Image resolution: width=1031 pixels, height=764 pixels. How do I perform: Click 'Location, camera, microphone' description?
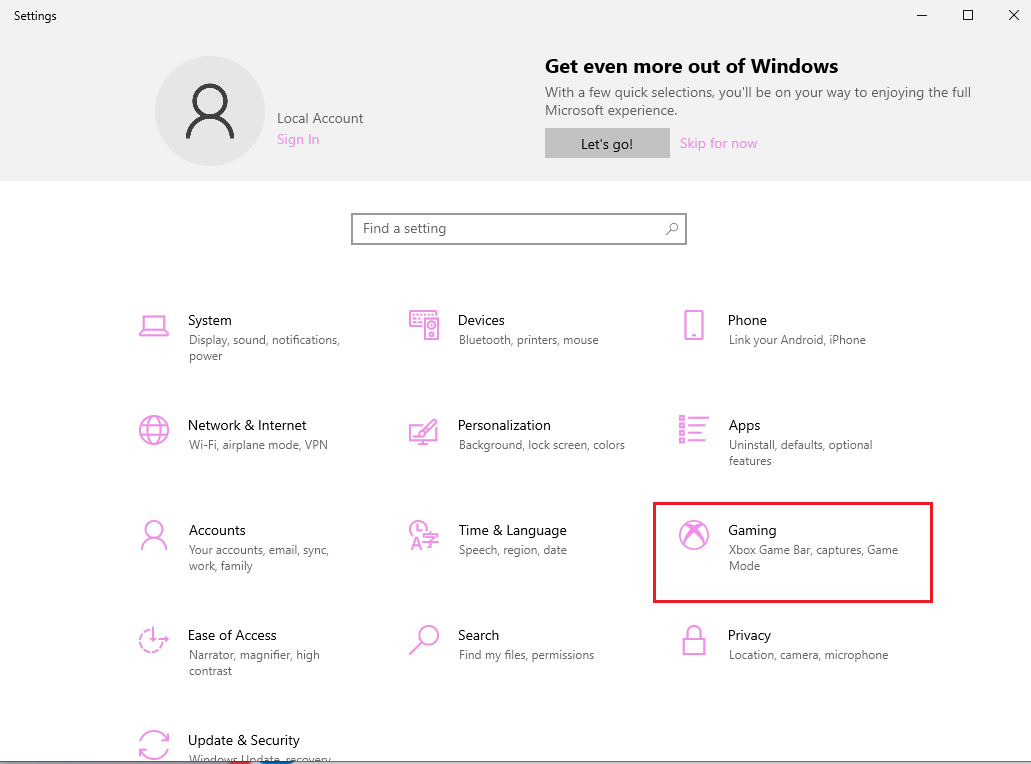[x=808, y=655]
